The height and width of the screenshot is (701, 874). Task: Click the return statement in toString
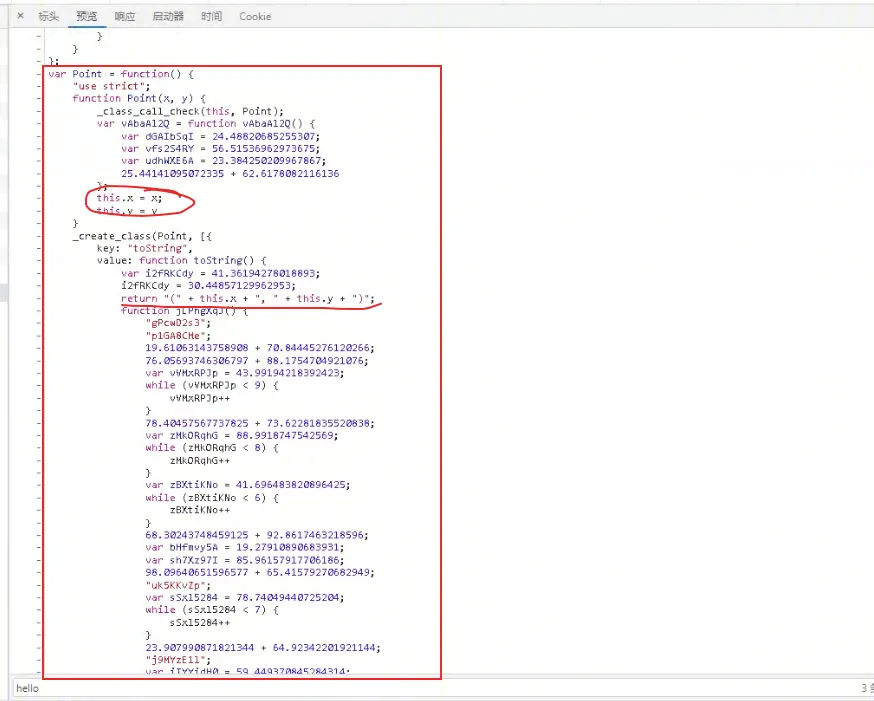[x=248, y=298]
